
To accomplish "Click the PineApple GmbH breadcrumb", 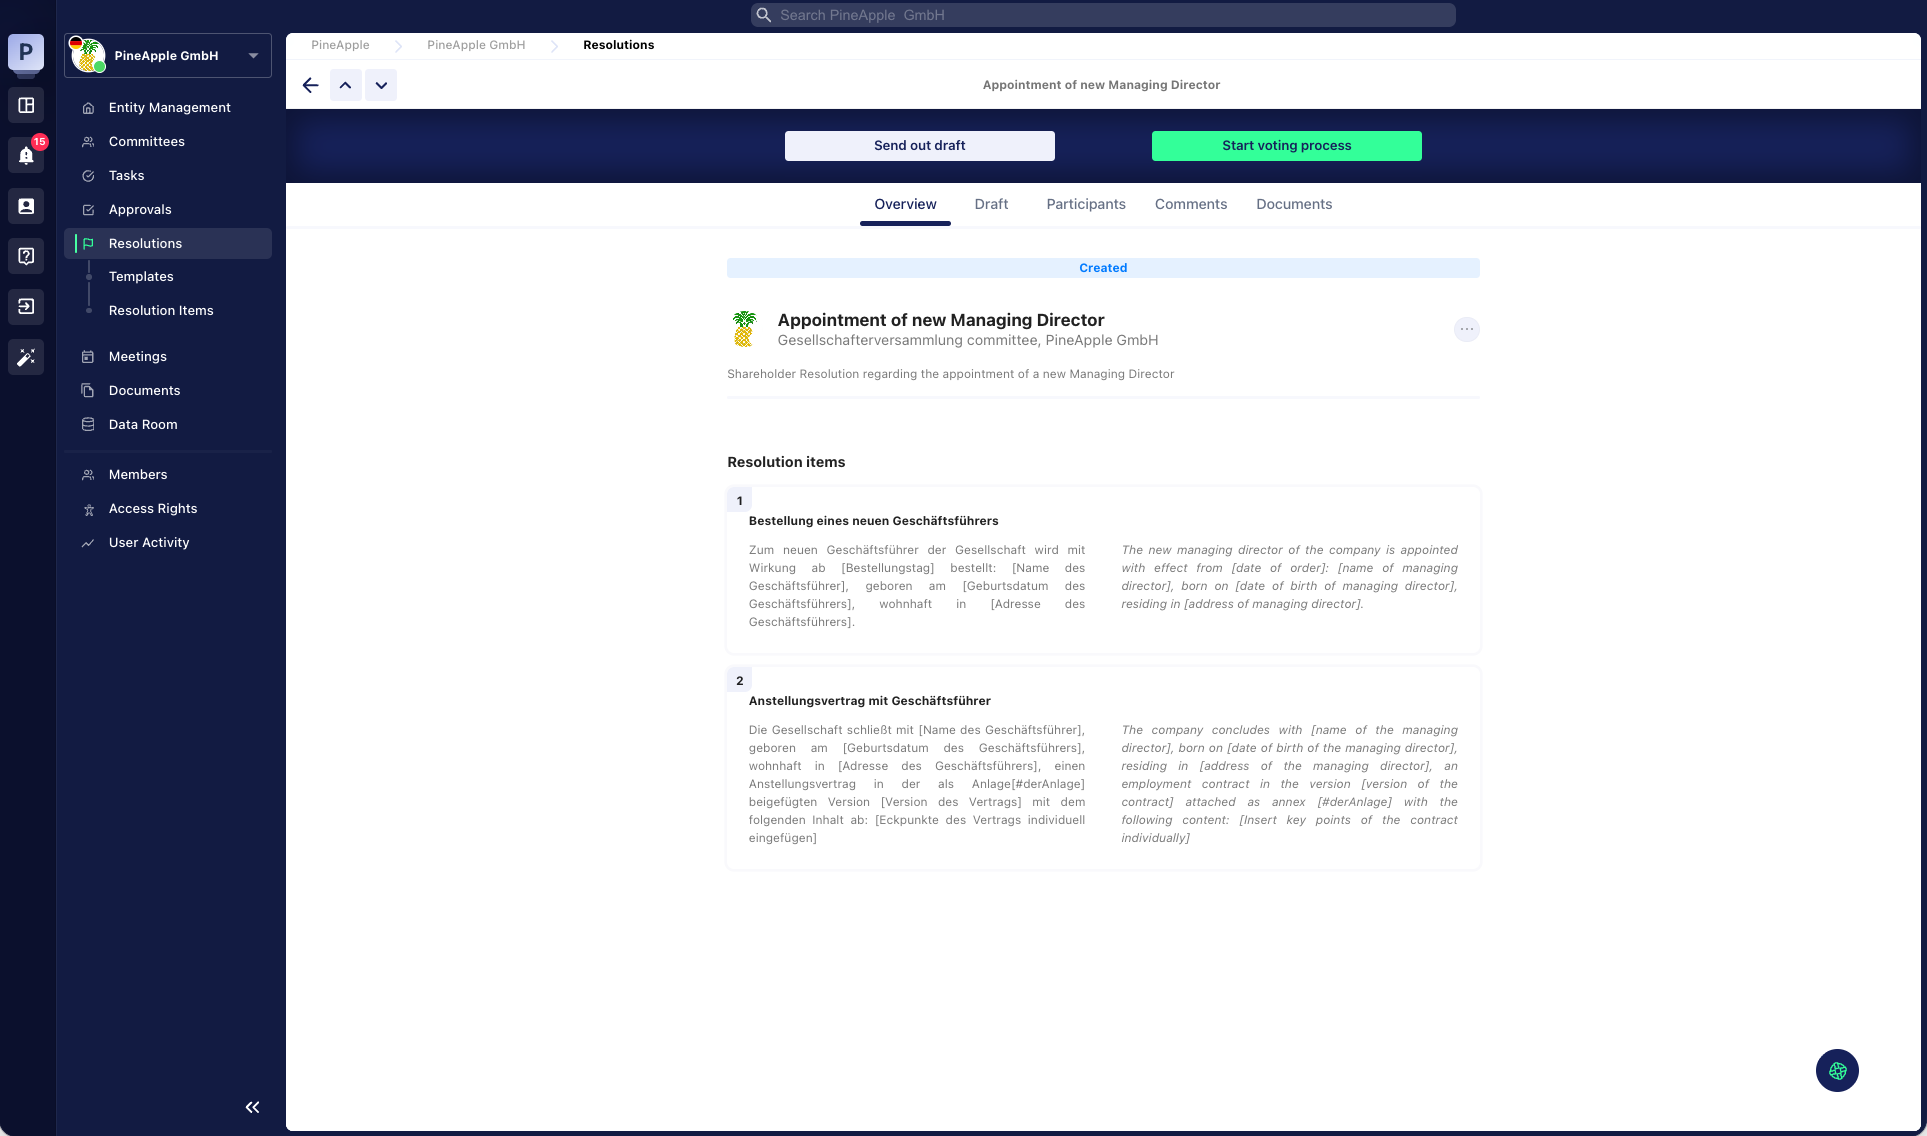I will click(476, 45).
